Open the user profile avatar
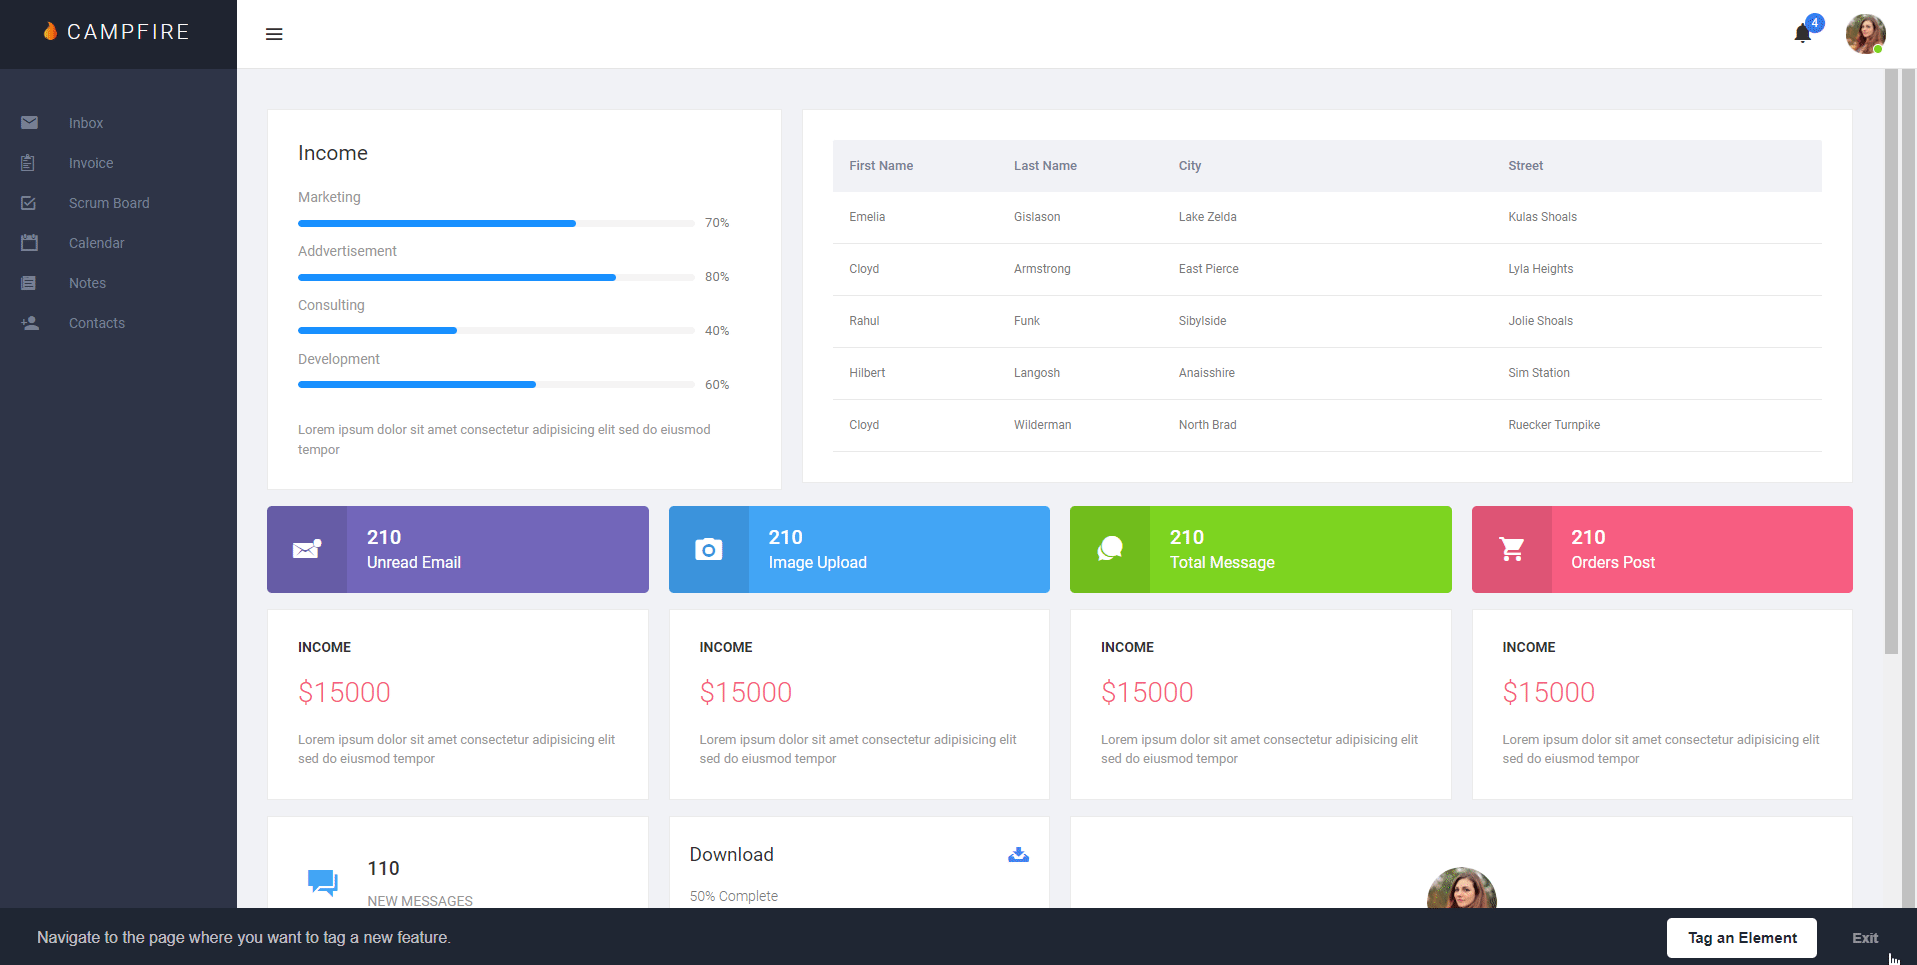Viewport: 1917px width, 965px height. pos(1865,33)
